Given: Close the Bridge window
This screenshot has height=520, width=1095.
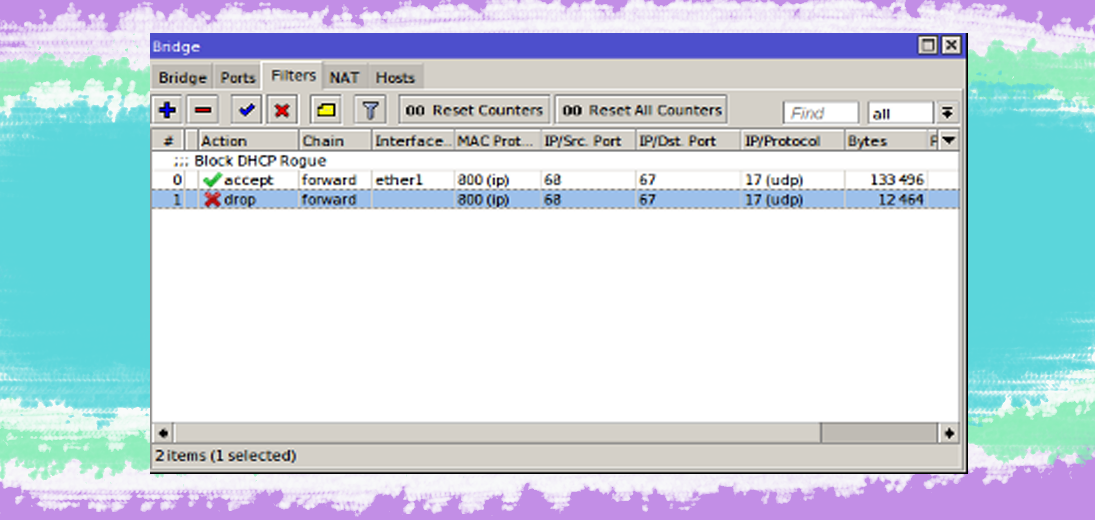Looking at the screenshot, I should pos(950,46).
